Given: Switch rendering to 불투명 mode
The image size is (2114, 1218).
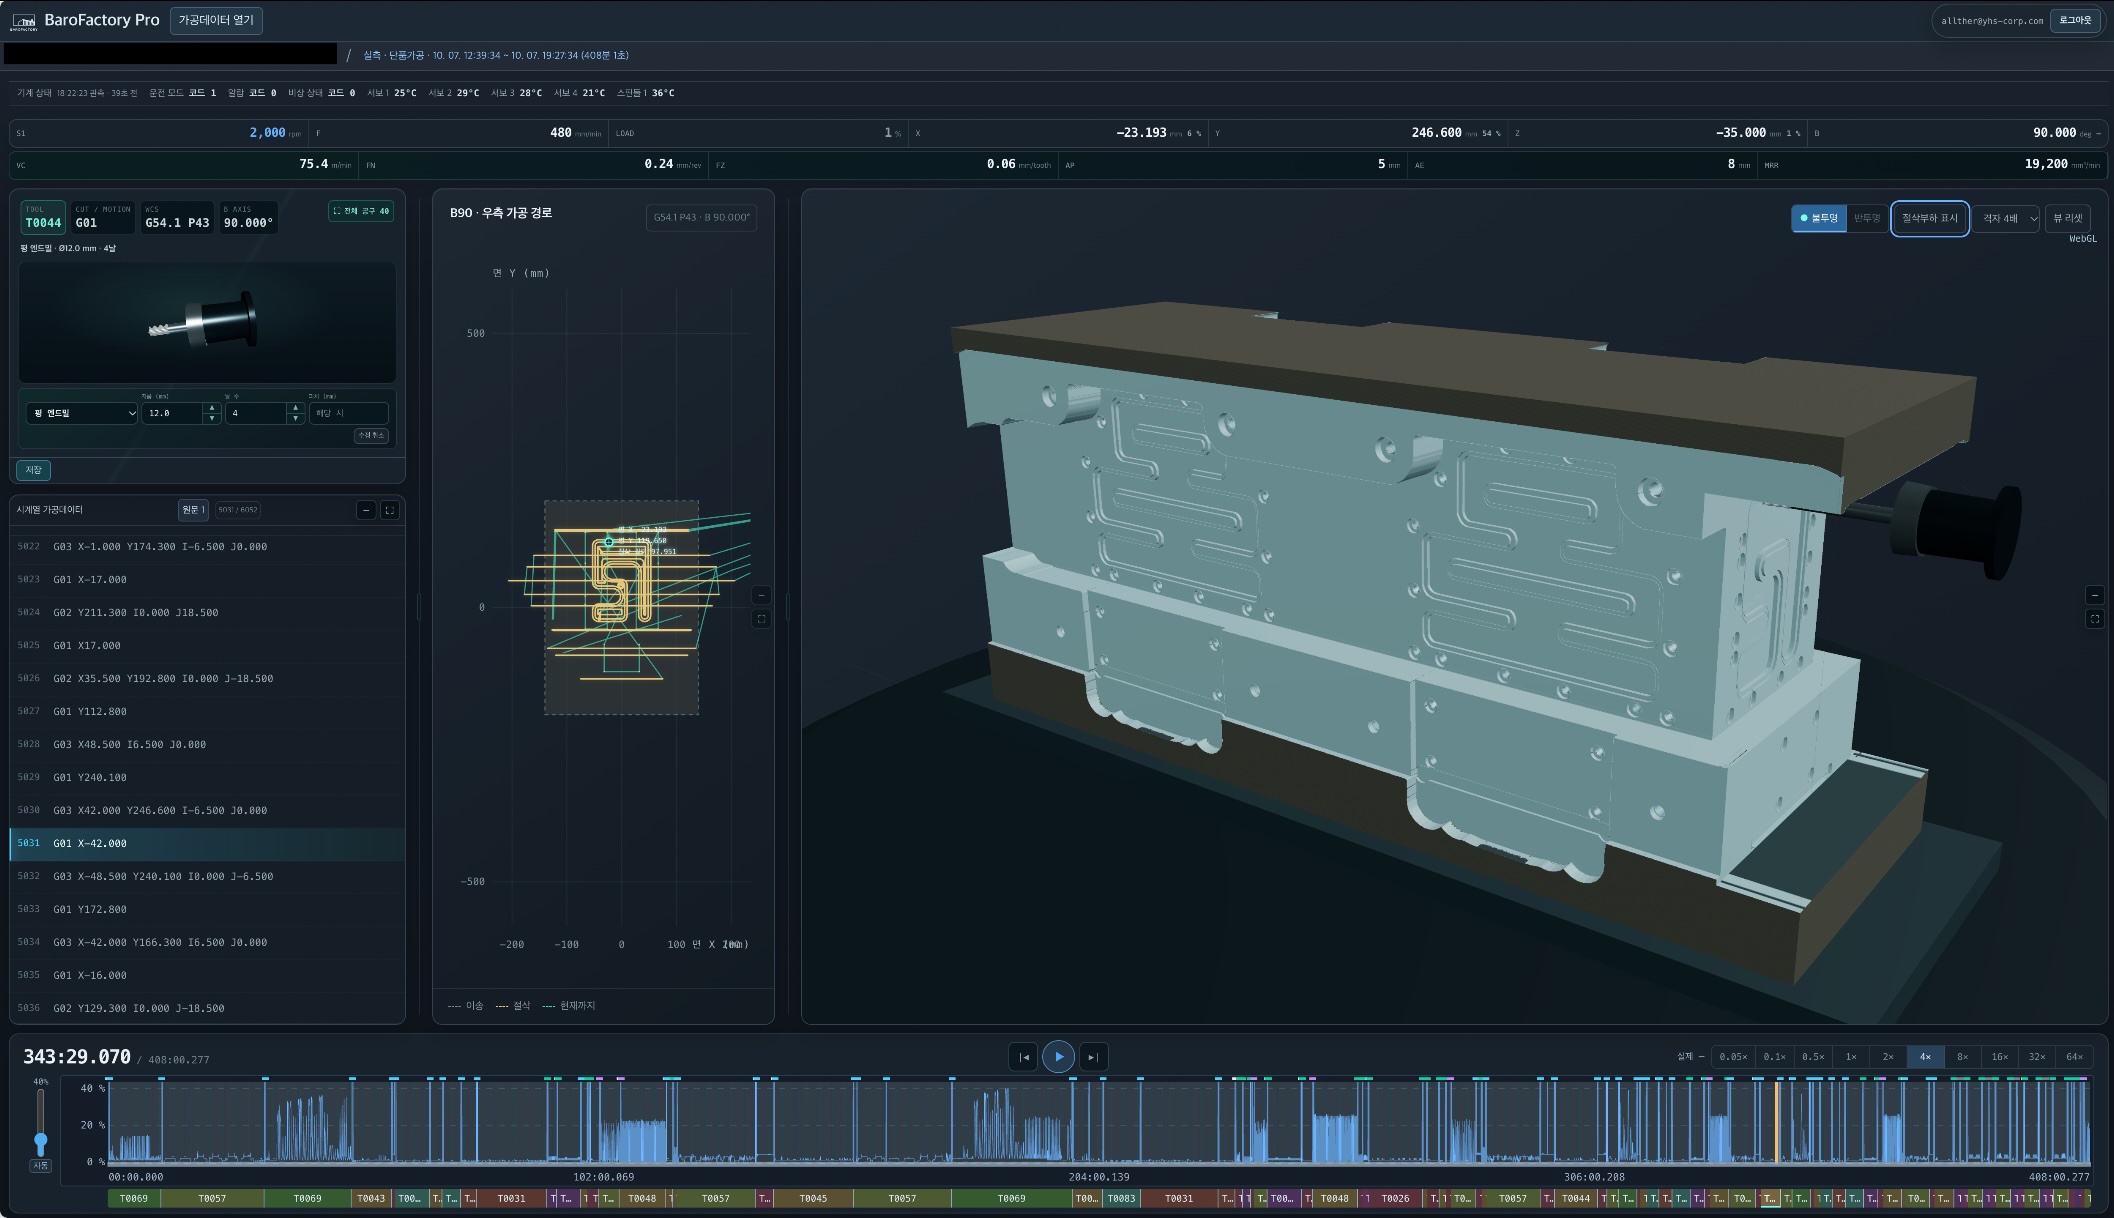Looking at the screenshot, I should 1819,218.
